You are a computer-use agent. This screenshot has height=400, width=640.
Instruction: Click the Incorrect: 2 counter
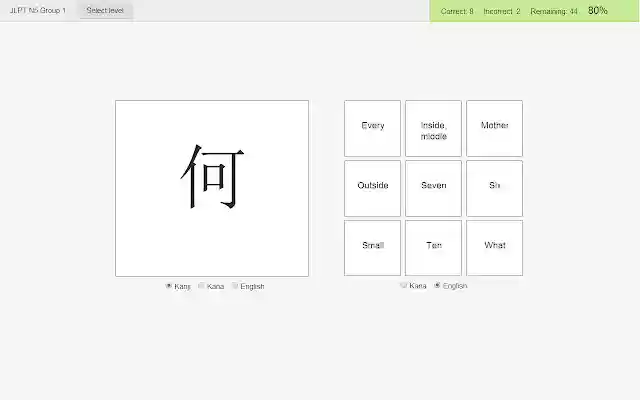(x=502, y=11)
